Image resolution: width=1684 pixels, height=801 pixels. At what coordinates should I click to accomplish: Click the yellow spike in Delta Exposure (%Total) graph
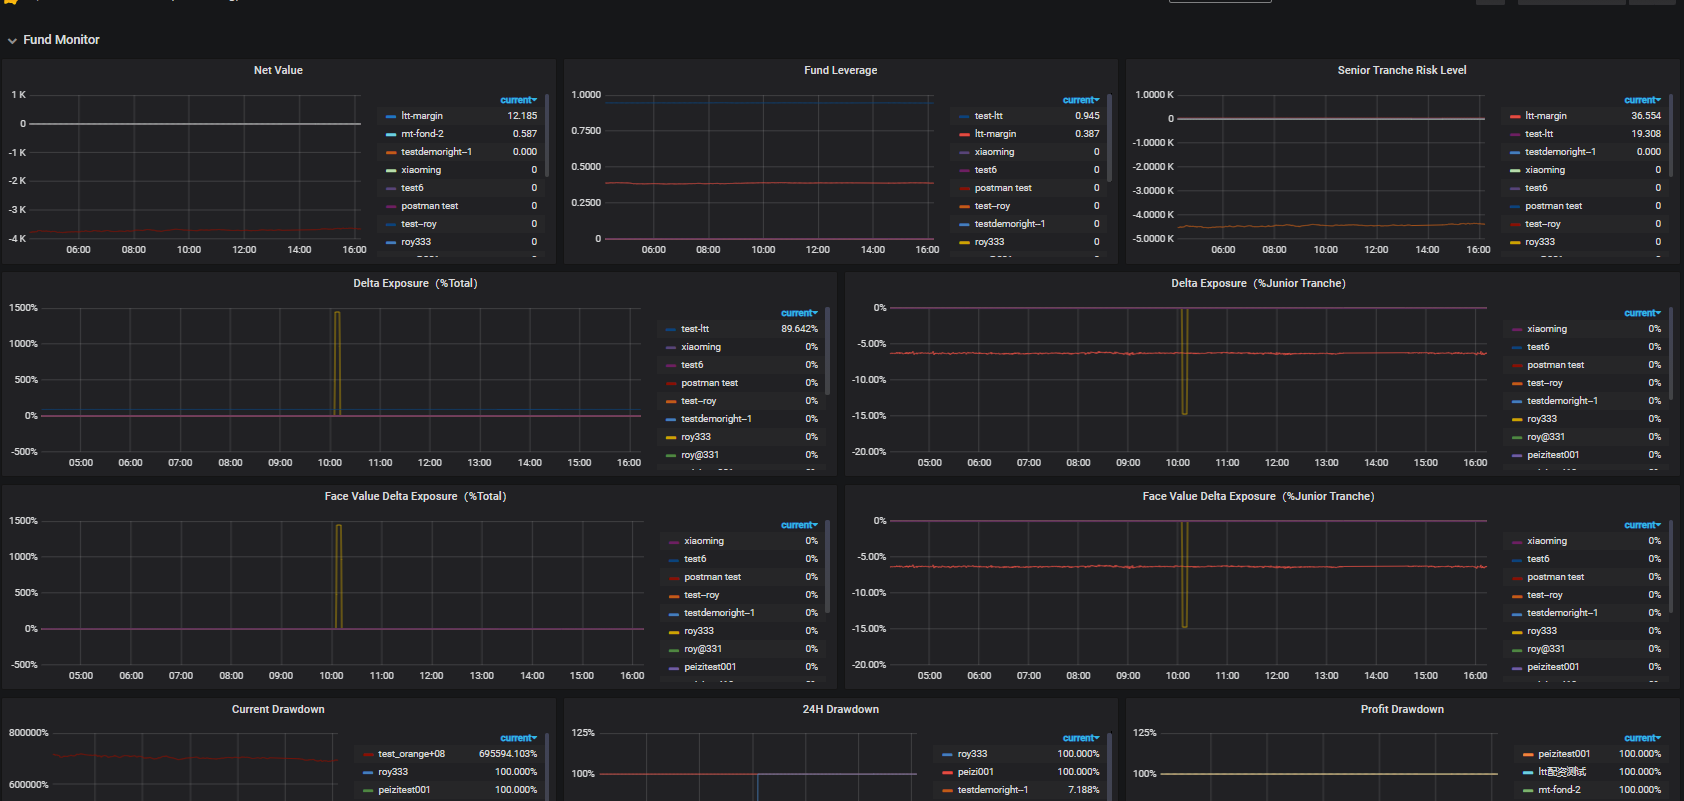pyautogui.click(x=337, y=362)
